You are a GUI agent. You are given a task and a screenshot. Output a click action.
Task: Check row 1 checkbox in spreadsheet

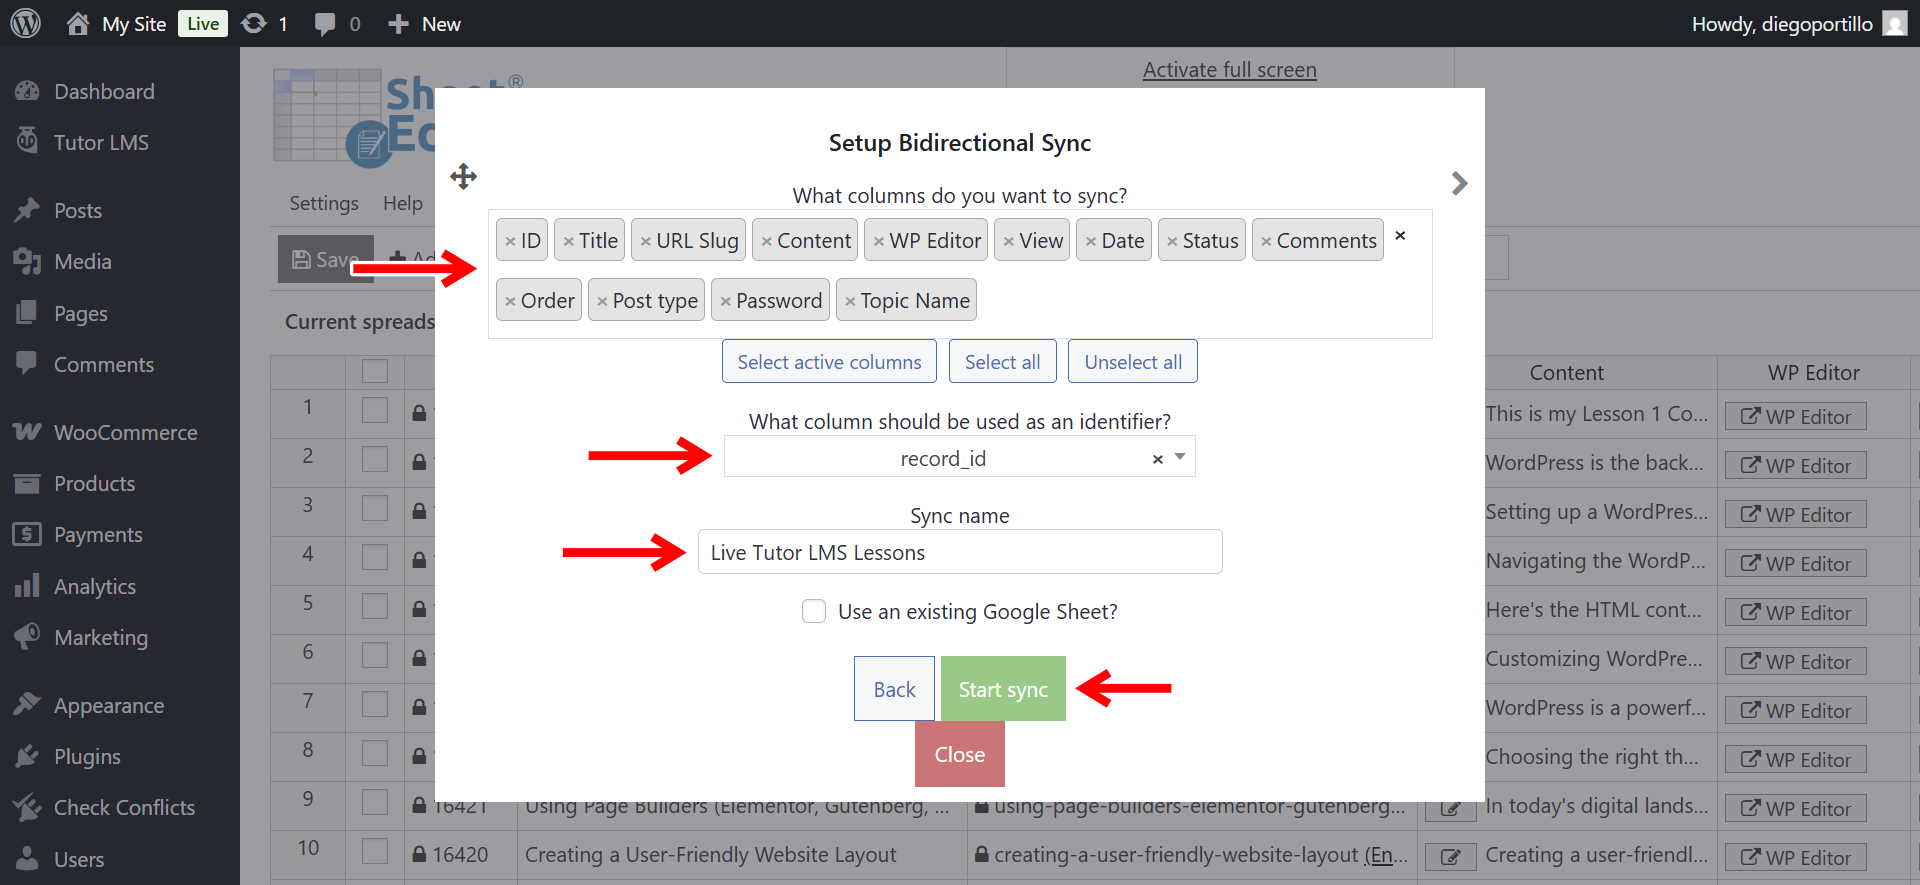(x=375, y=410)
